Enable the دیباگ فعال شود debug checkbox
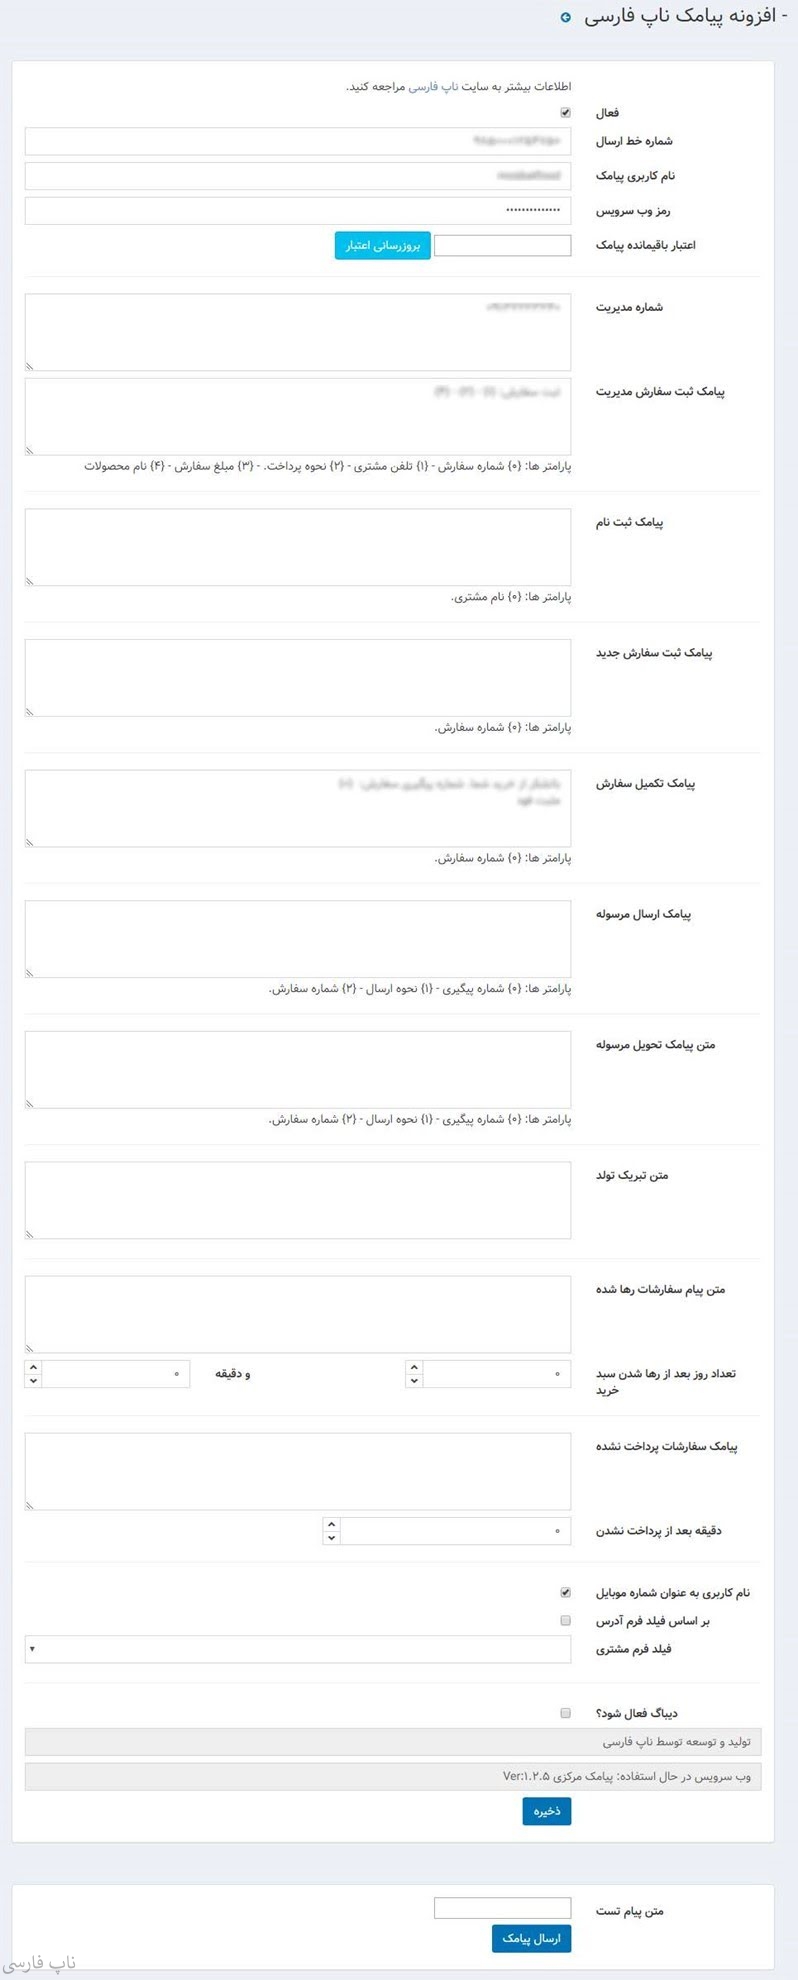The image size is (798, 1980). (566, 1713)
